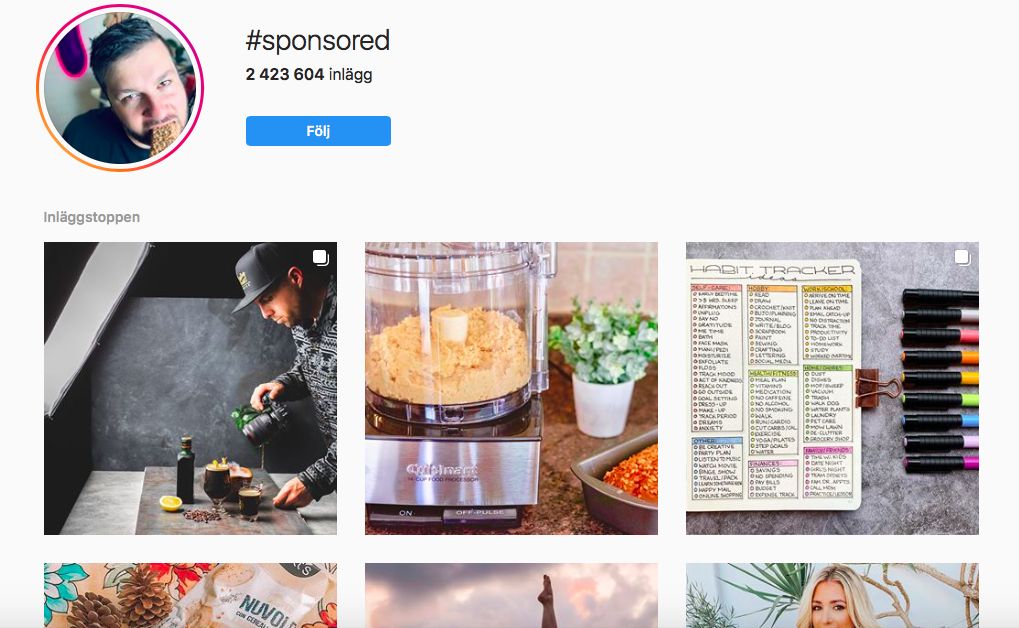The height and width of the screenshot is (628, 1019).
Task: Click the OFF-PULSE button on food processor
Action: [480, 514]
